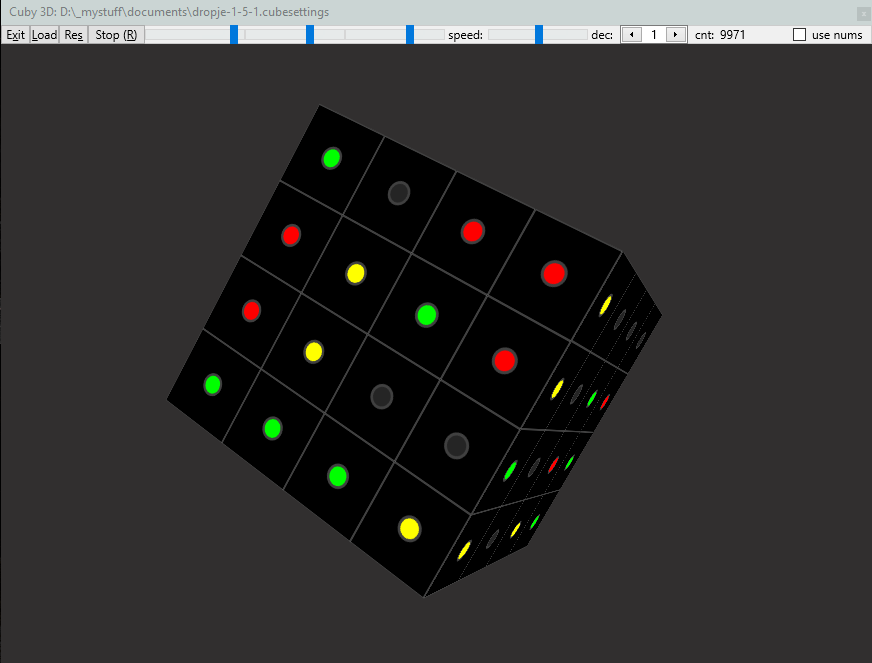Click the gray dot in the third row's last cell
Viewport: 872px width, 663px height.
[x=457, y=446]
